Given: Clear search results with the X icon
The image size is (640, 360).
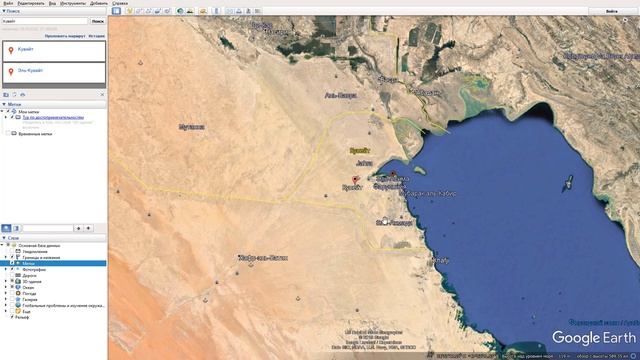Looking at the screenshot, I should point(102,95).
